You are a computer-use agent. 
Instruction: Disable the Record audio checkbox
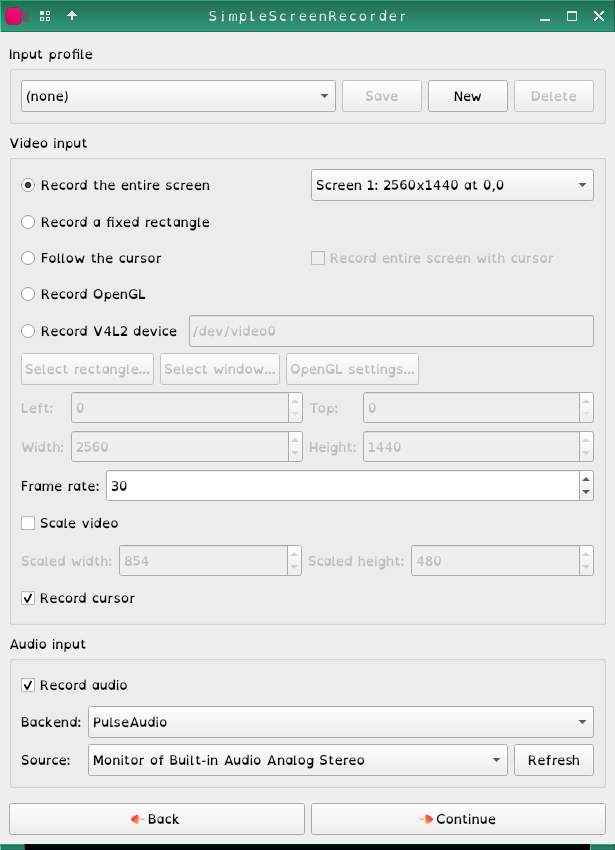(28, 685)
